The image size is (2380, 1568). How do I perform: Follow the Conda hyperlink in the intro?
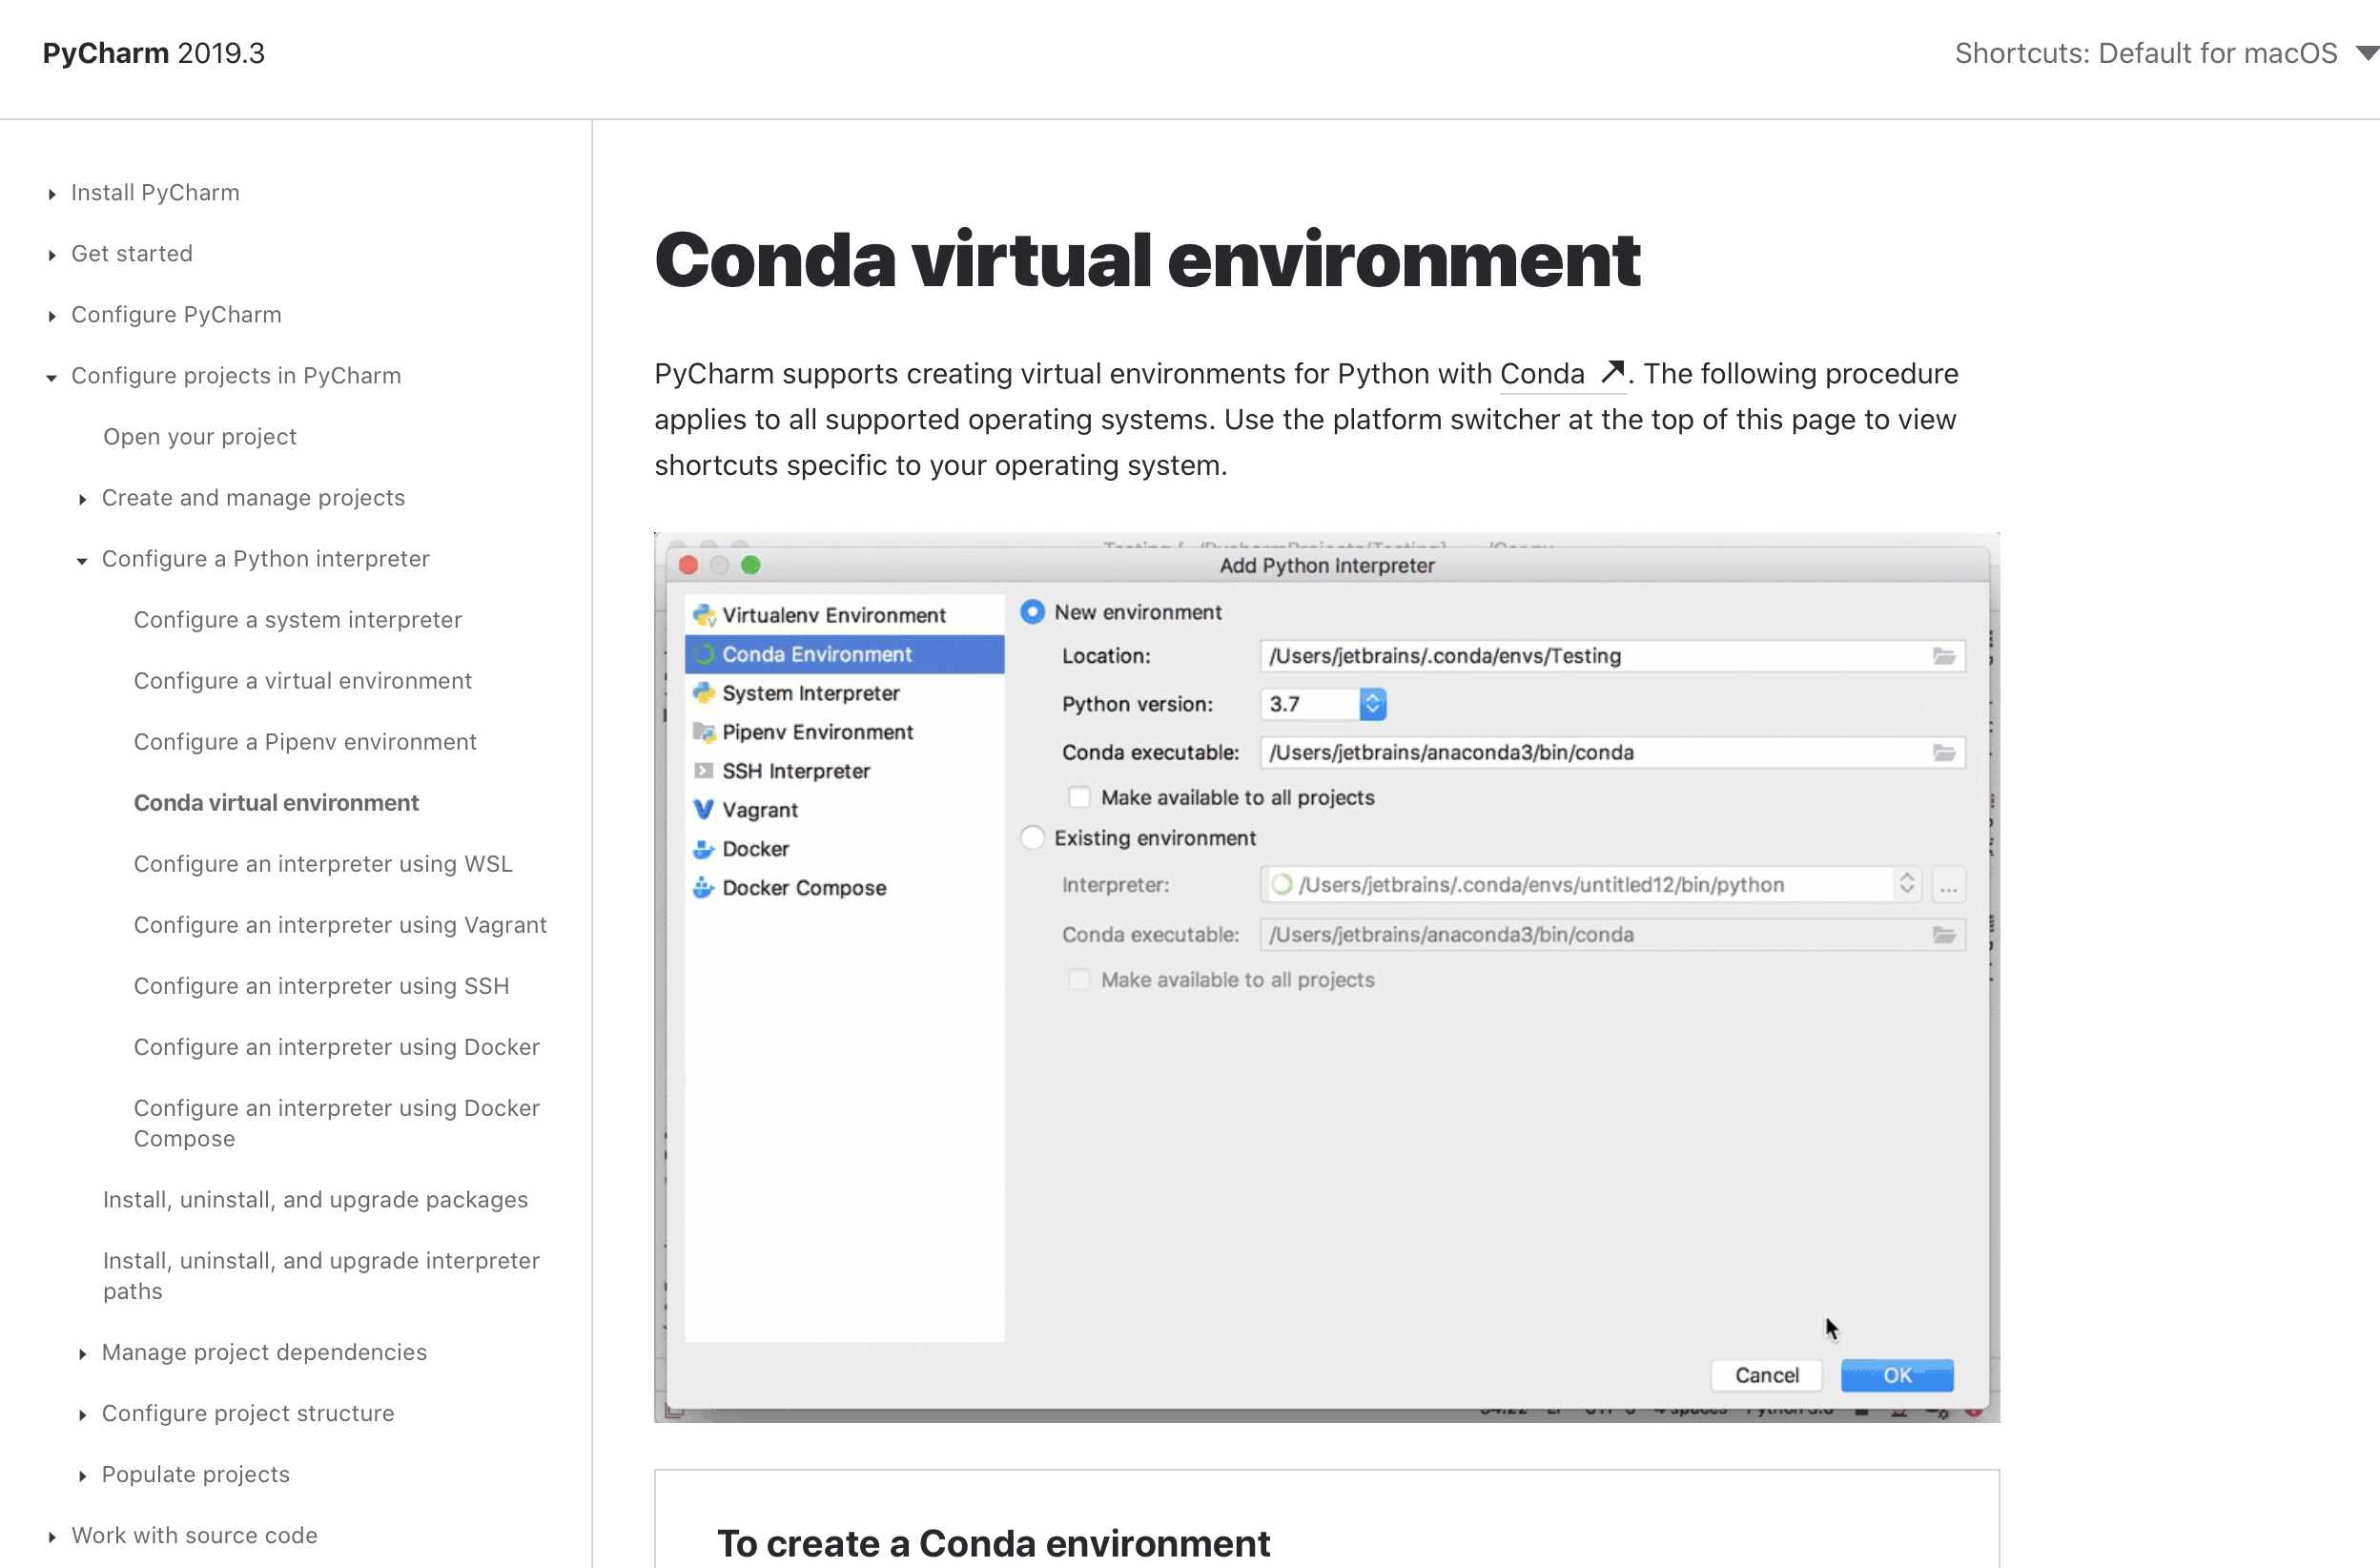pyautogui.click(x=1542, y=373)
